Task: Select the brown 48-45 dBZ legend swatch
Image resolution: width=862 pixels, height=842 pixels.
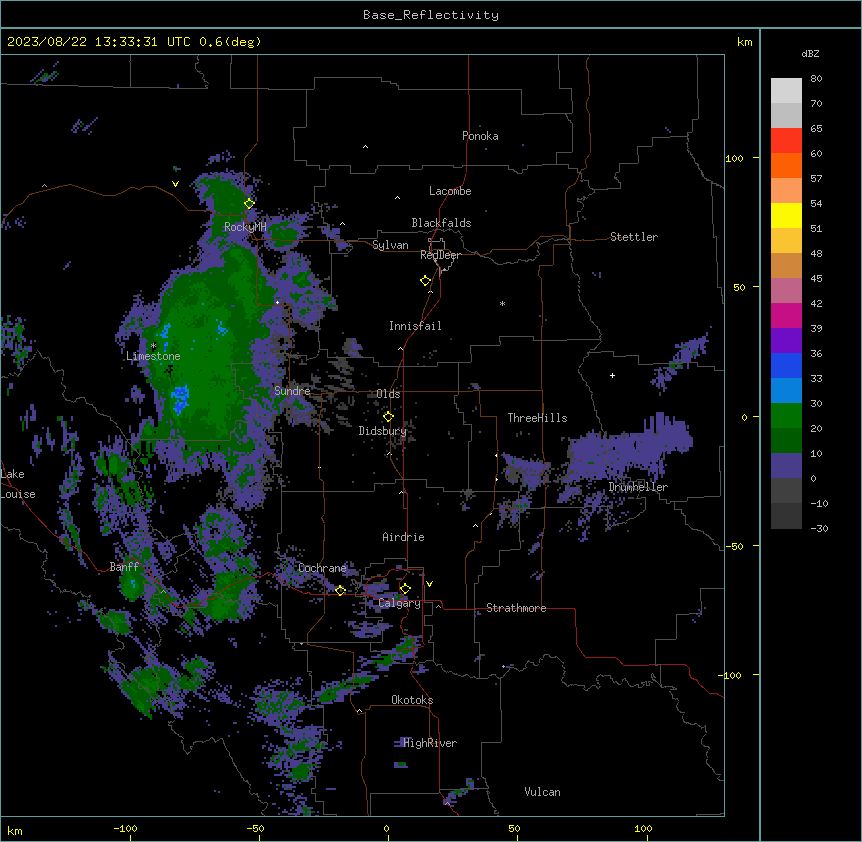Action: point(786,265)
